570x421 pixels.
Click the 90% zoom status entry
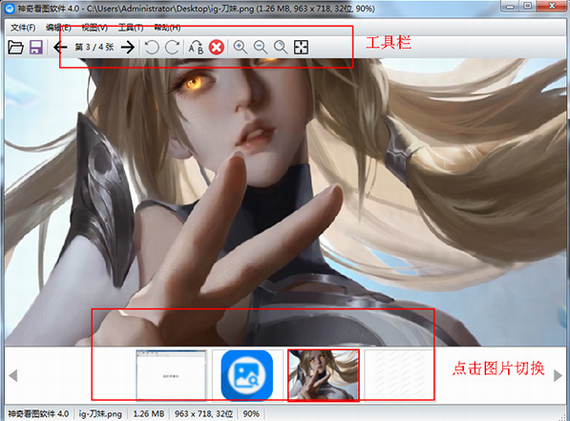tap(251, 414)
